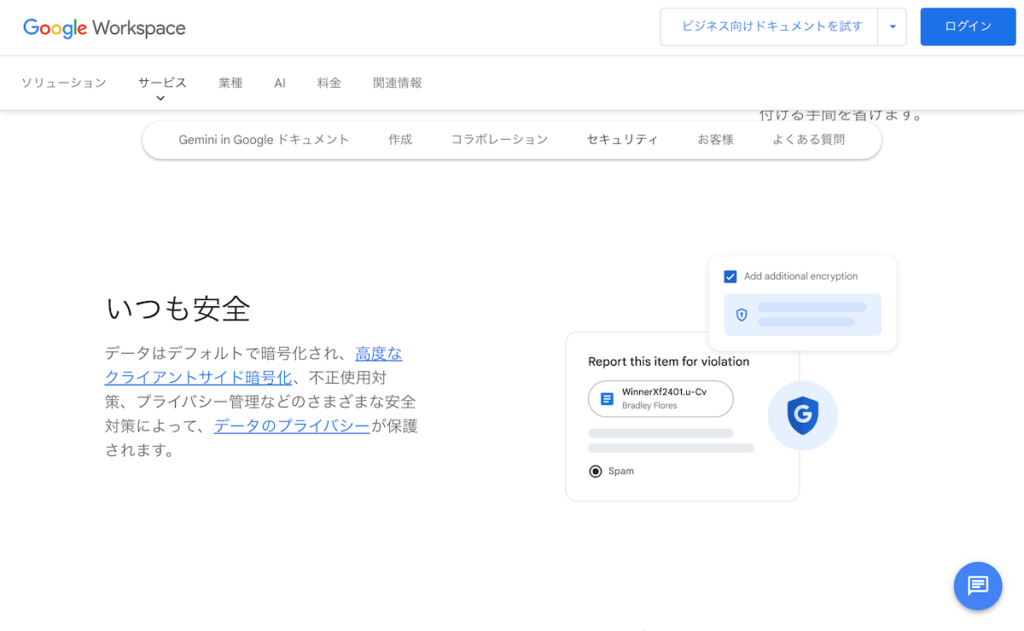Open dropdown arrow next to ビジネス向けドキュメントを試す
Viewport: 1024px width, 631px height.
click(x=892, y=27)
